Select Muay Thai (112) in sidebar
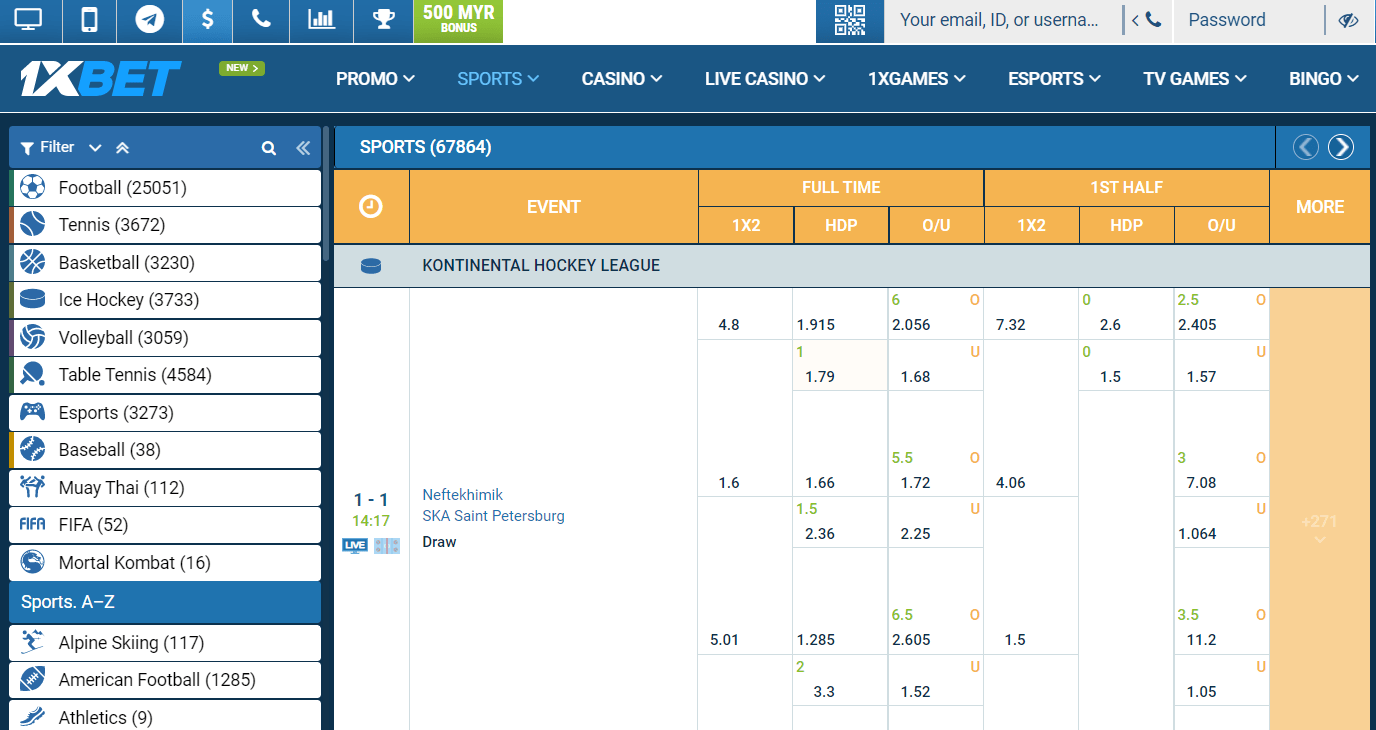Viewport: 1376px width, 730px height. tap(165, 488)
